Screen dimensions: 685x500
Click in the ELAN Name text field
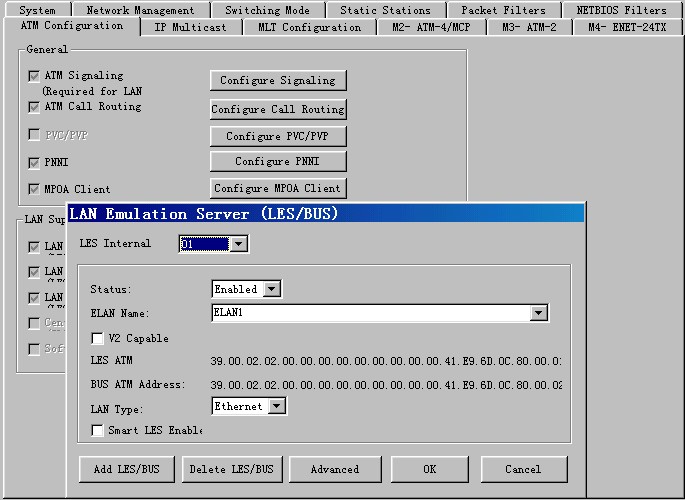pyautogui.click(x=370, y=314)
